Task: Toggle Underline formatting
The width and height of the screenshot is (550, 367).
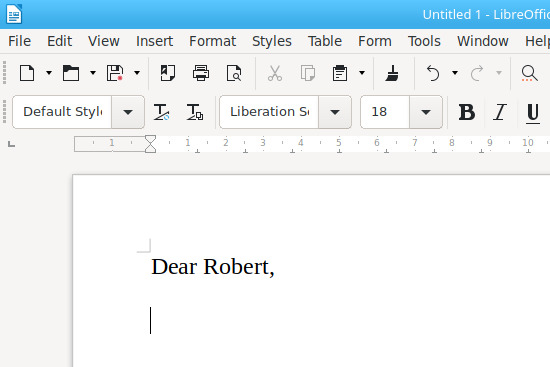Action: pyautogui.click(x=533, y=113)
